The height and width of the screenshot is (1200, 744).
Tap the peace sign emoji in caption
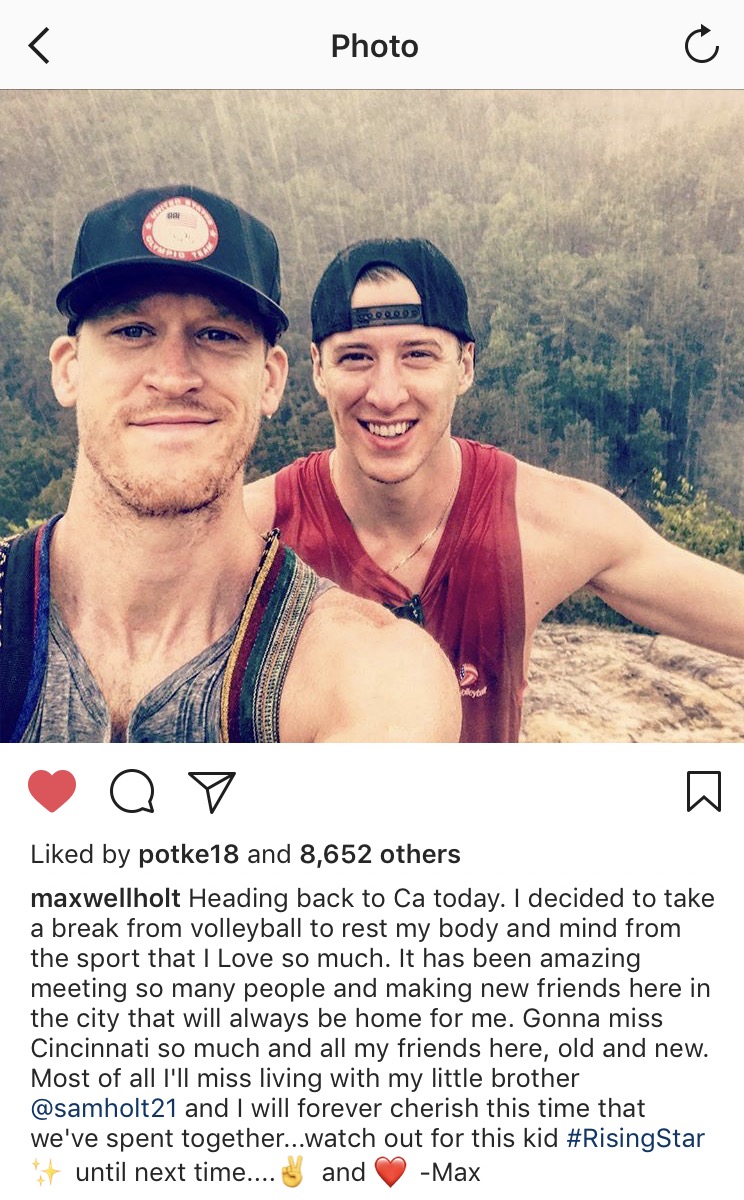[290, 1171]
